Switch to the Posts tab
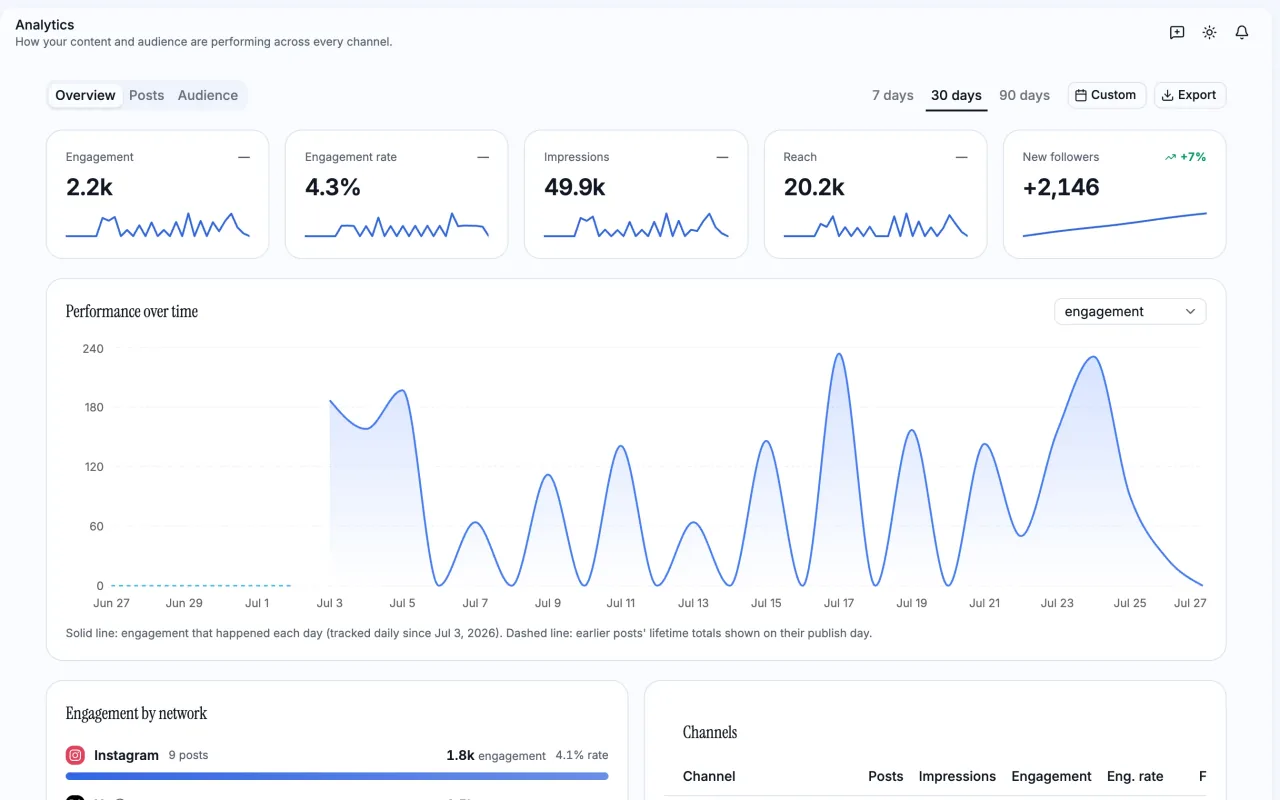 146,95
